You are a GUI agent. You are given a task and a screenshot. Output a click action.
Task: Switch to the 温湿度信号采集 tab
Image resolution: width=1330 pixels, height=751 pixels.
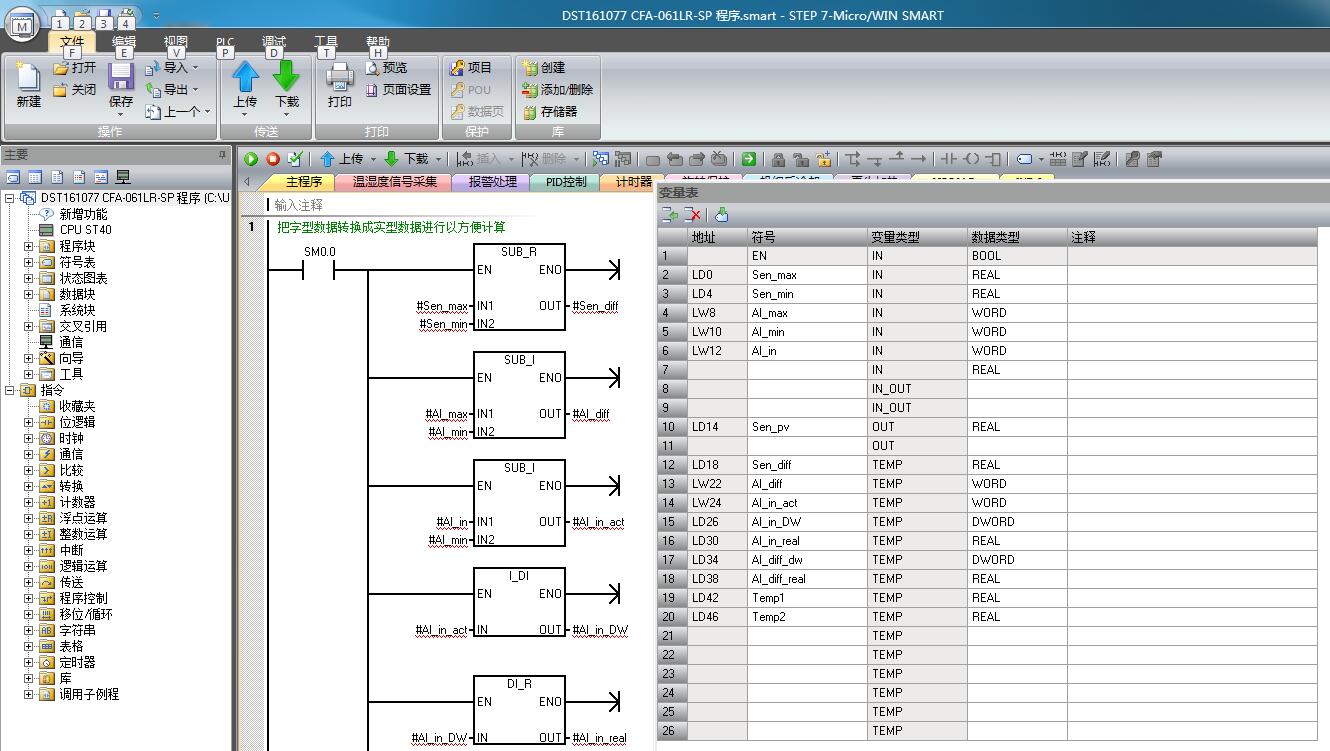coord(394,182)
